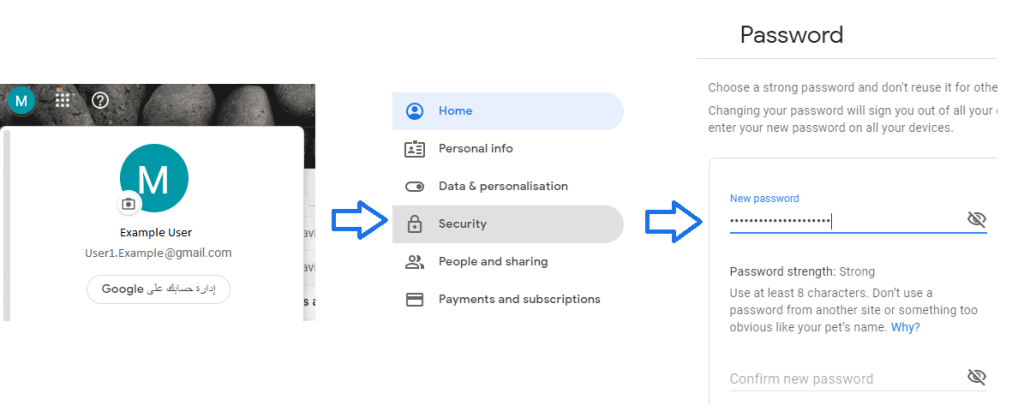Image resolution: width=1024 pixels, height=411 pixels.
Task: Open the Google apps grid launcher
Action: coord(62,100)
